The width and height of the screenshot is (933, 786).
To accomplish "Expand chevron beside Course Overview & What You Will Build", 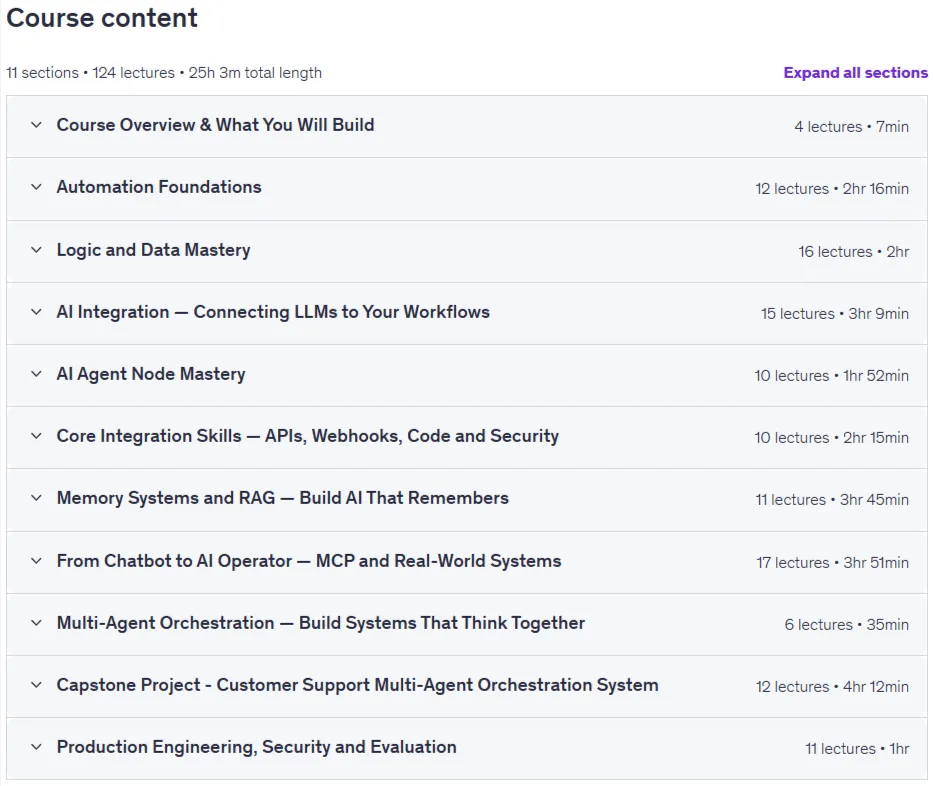I will (x=36, y=125).
